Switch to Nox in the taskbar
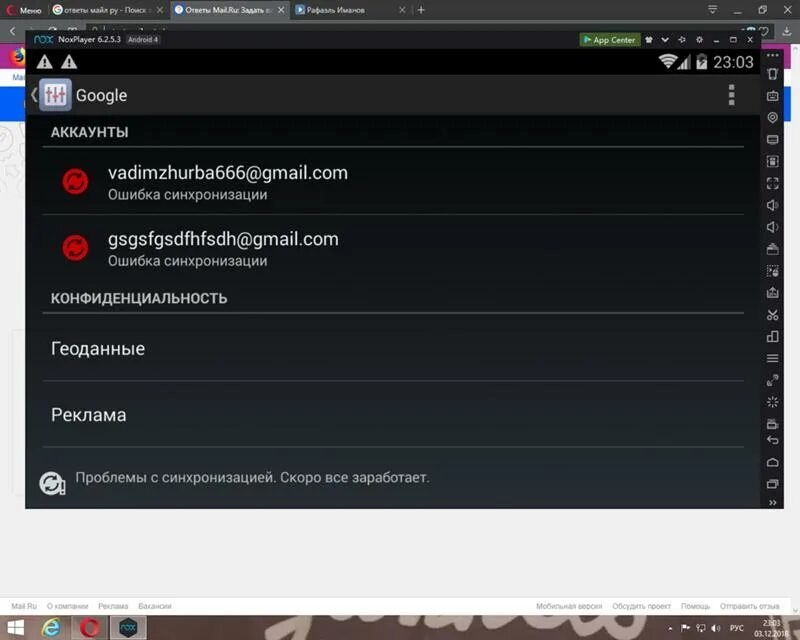The image size is (800, 640). [x=128, y=628]
